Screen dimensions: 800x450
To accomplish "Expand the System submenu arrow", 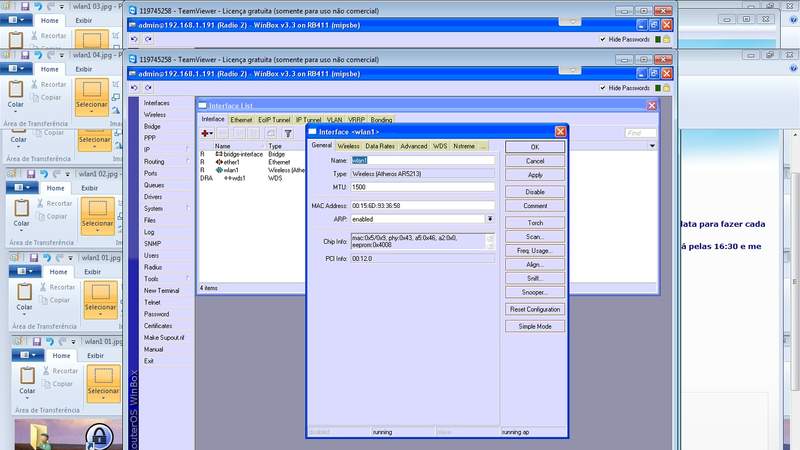I will coord(188,208).
